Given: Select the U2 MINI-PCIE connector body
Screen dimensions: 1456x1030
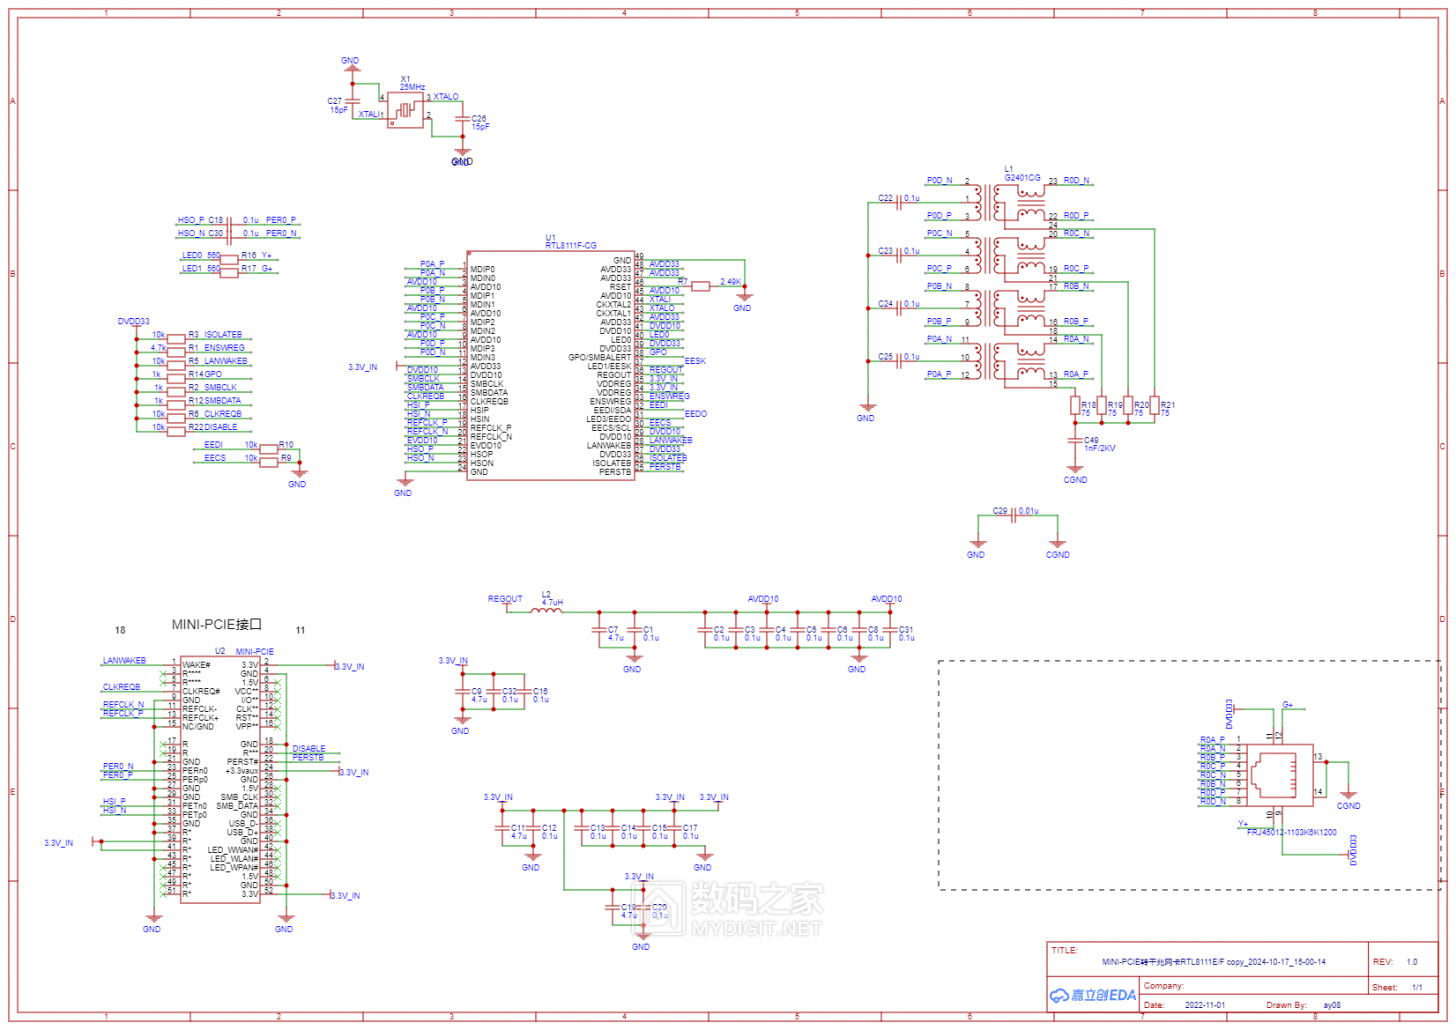Looking at the screenshot, I should (220, 780).
